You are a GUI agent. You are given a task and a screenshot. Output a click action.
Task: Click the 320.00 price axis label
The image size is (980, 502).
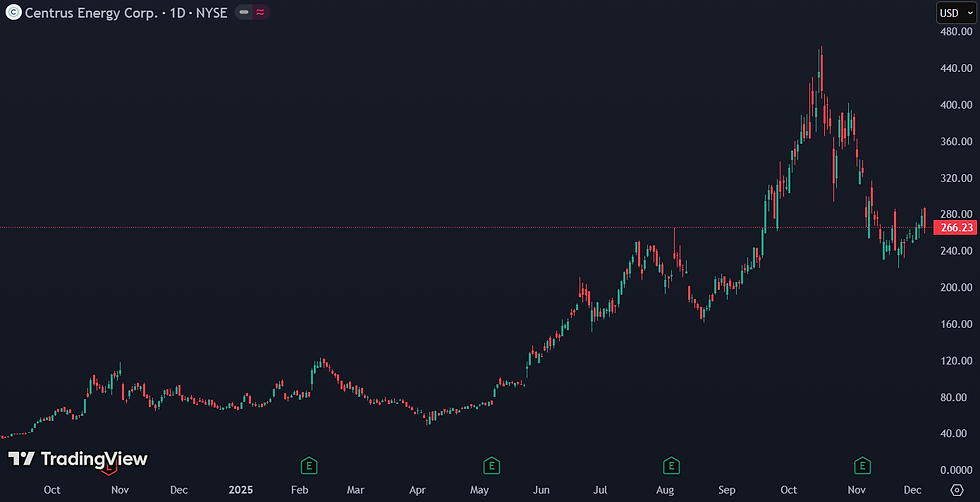point(956,178)
